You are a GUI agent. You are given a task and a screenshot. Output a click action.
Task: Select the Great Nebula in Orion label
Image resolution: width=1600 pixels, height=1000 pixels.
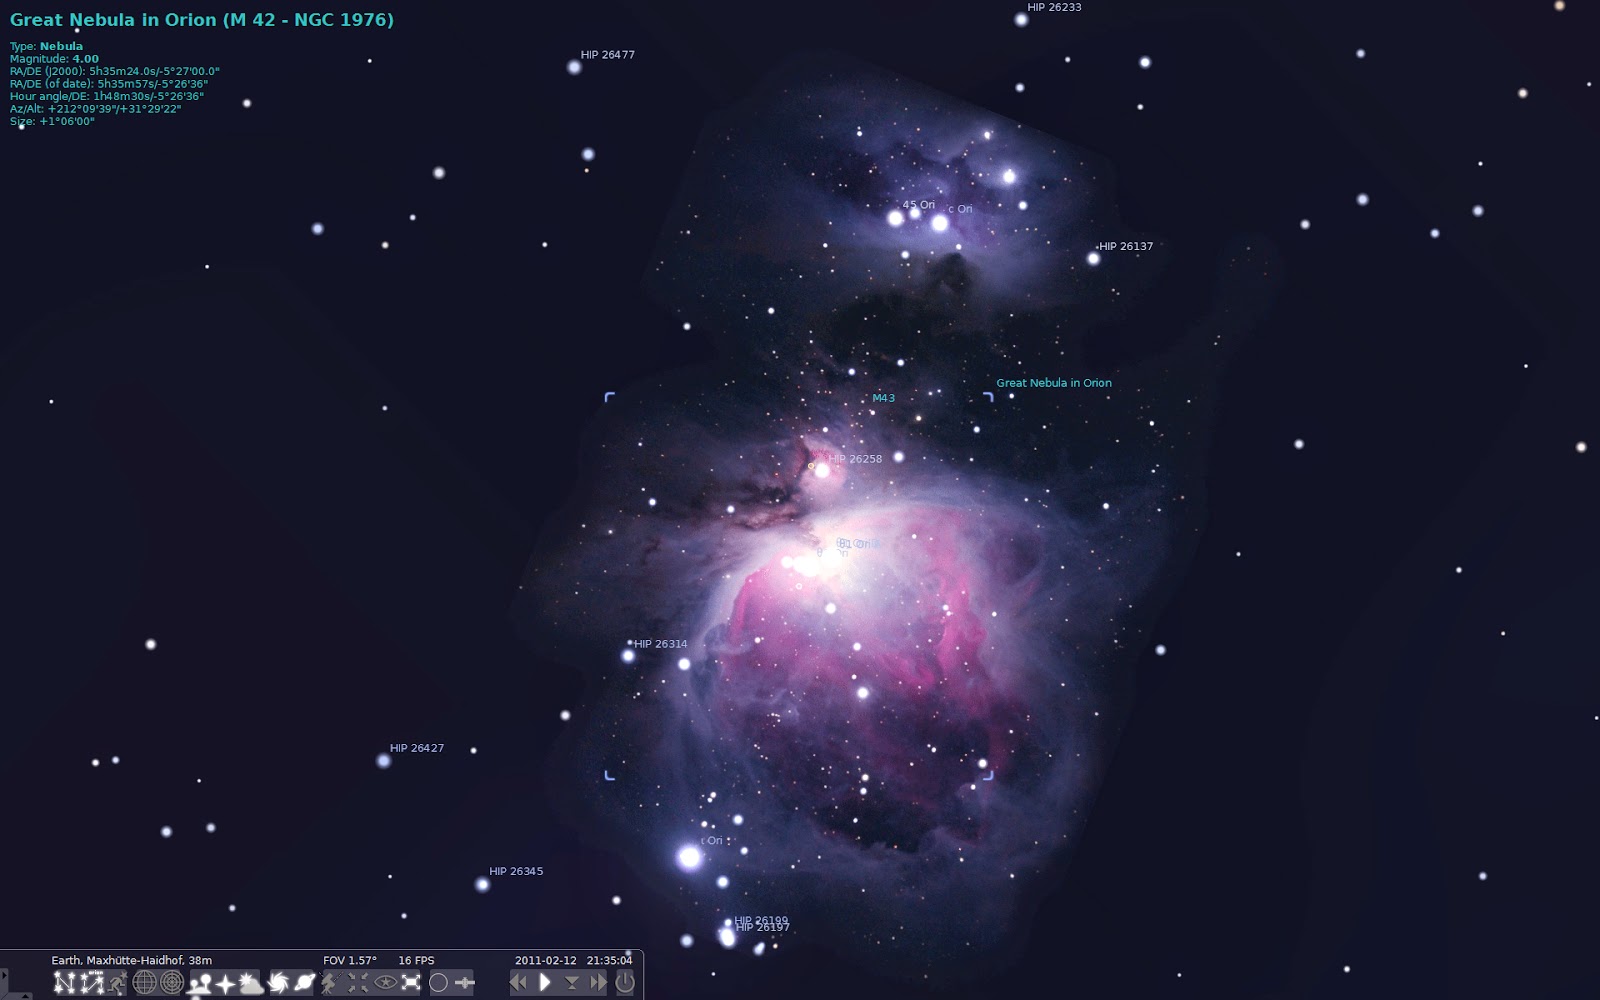click(x=1054, y=383)
